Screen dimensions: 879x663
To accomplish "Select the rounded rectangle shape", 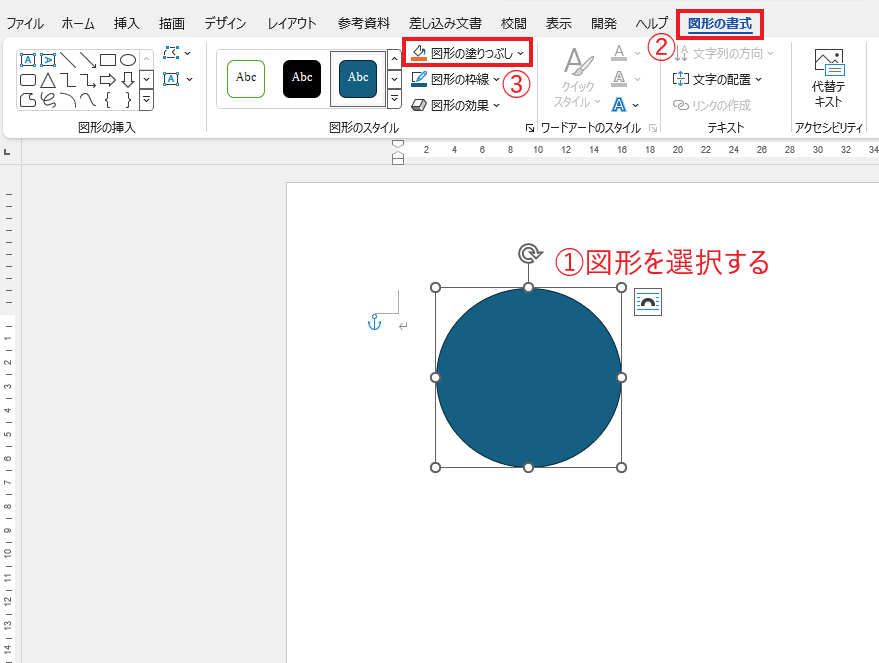I will point(27,80).
